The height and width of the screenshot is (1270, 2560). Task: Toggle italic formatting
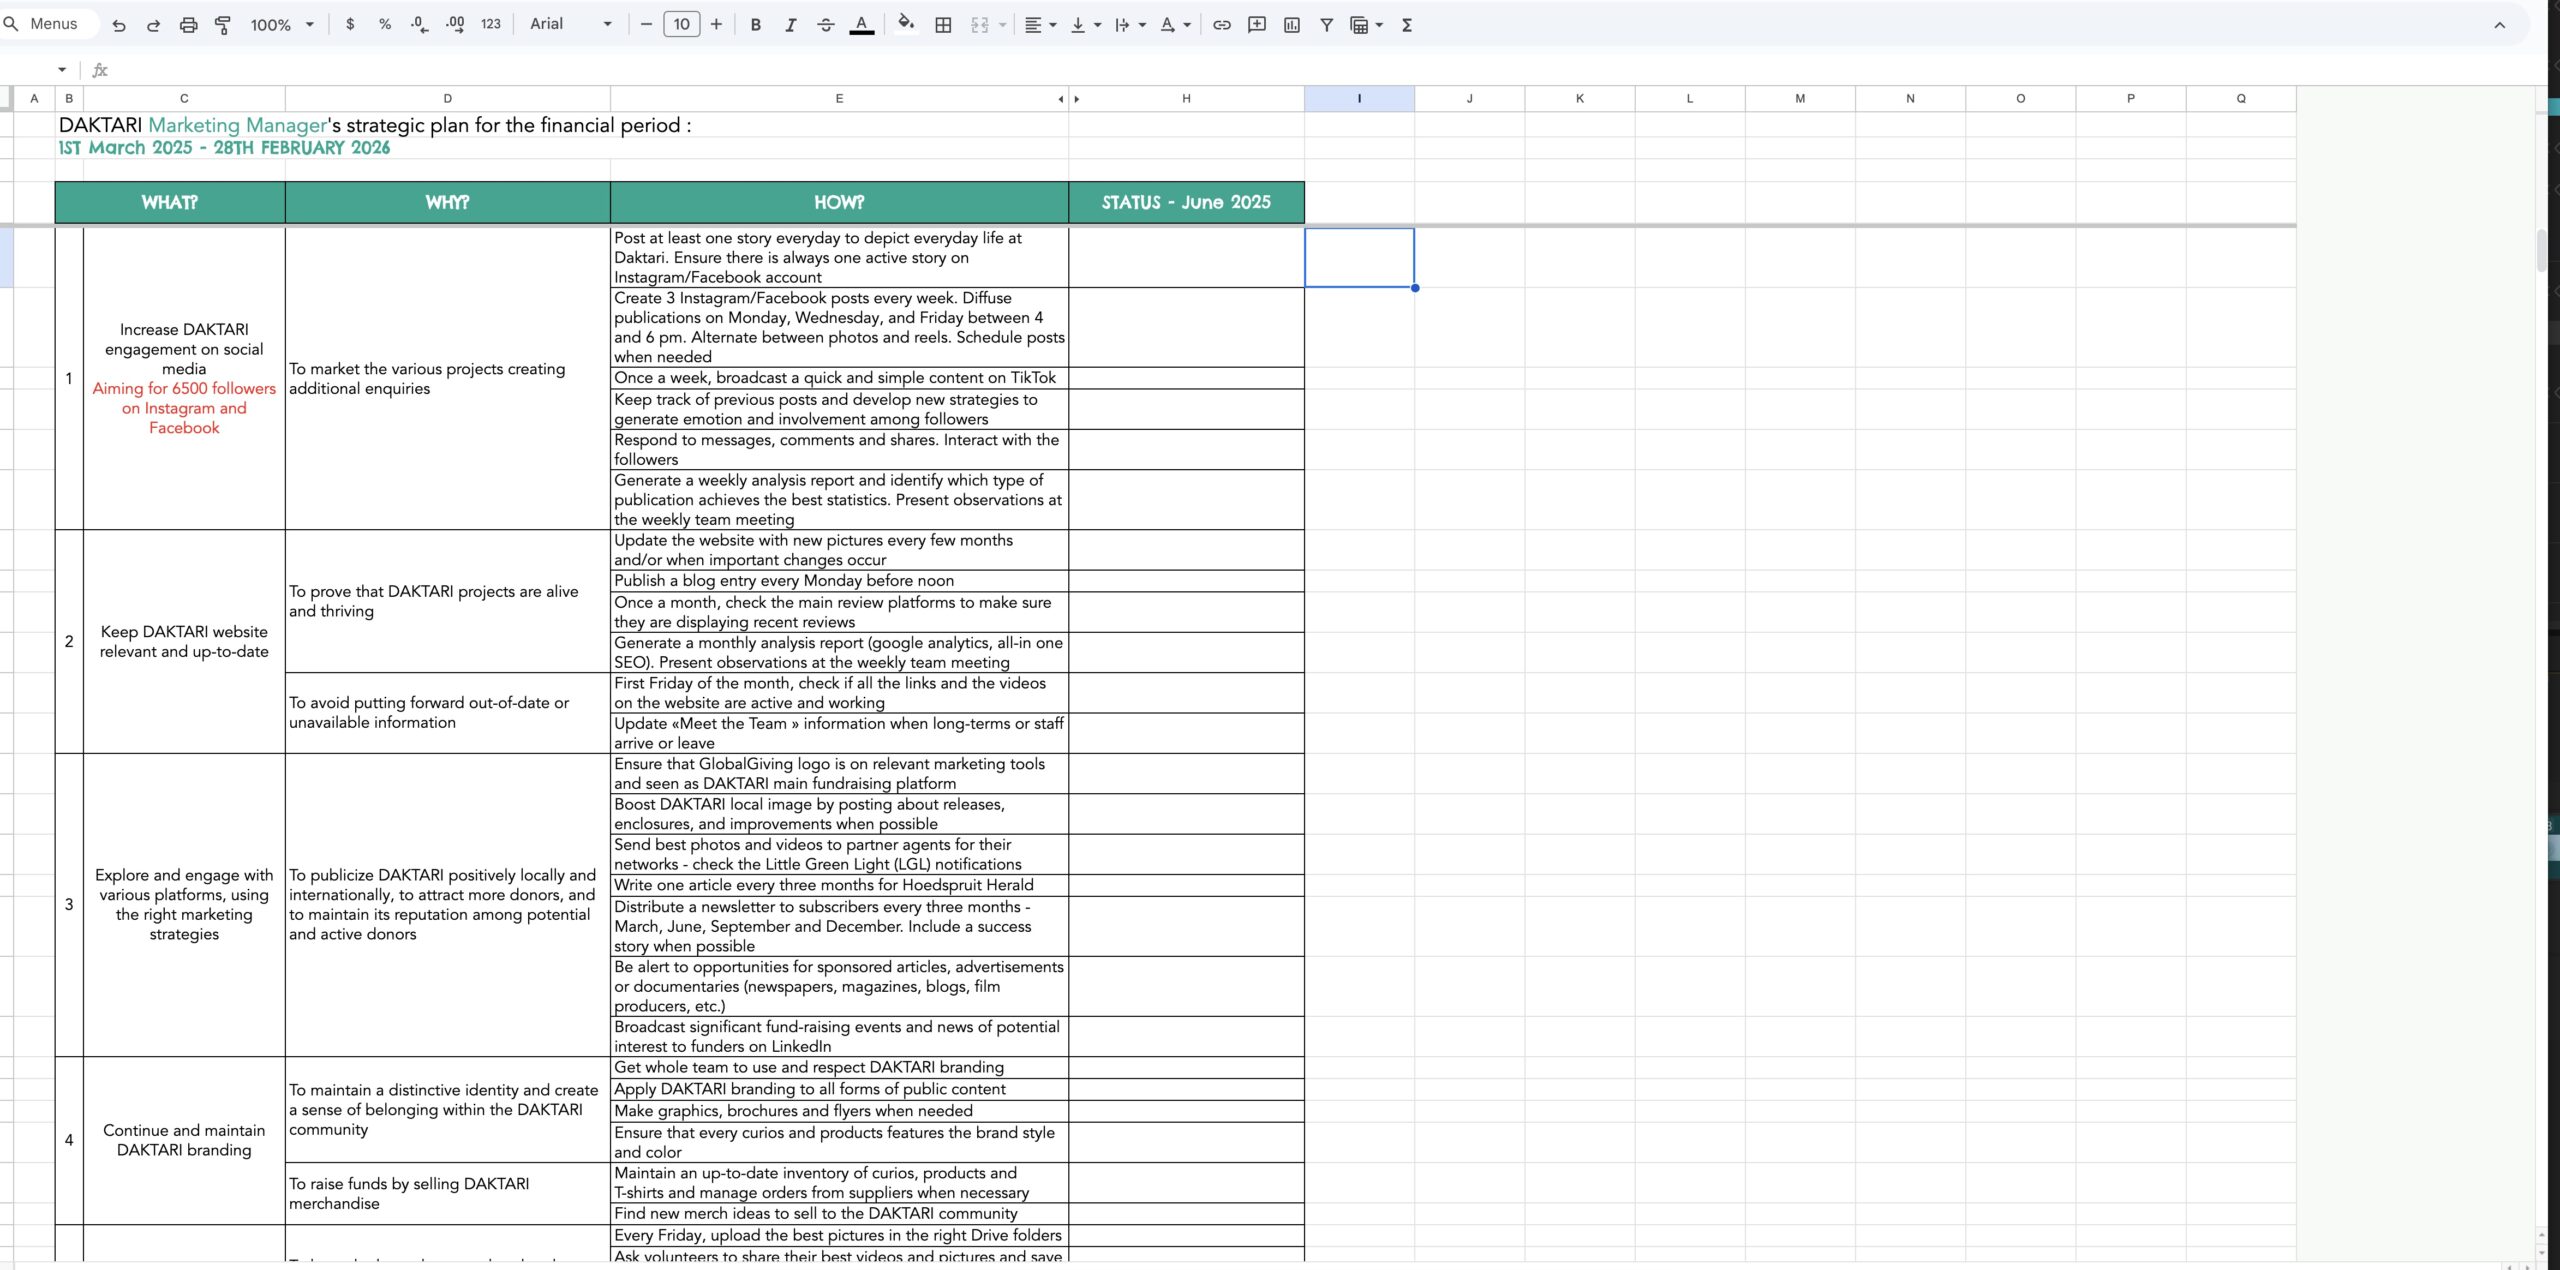click(x=791, y=25)
